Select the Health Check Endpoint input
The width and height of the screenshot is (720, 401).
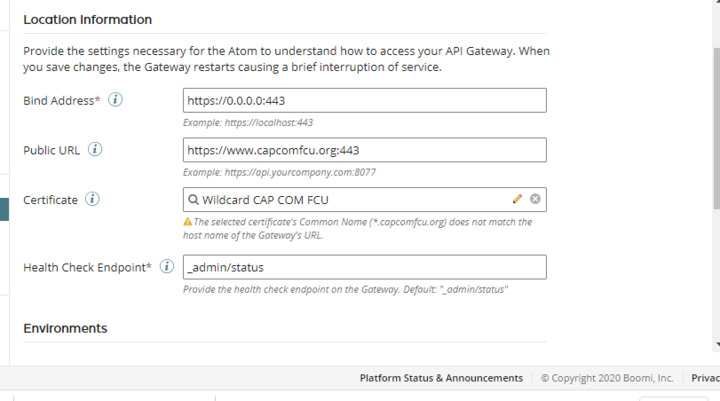coord(365,267)
